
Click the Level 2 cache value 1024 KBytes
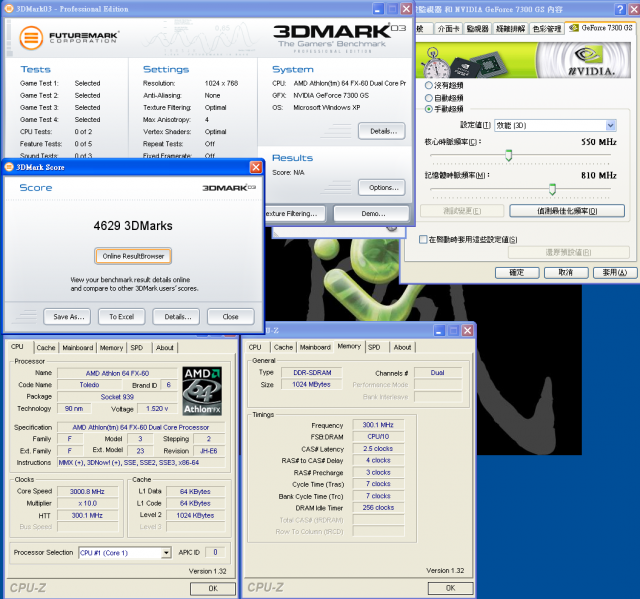tap(196, 515)
